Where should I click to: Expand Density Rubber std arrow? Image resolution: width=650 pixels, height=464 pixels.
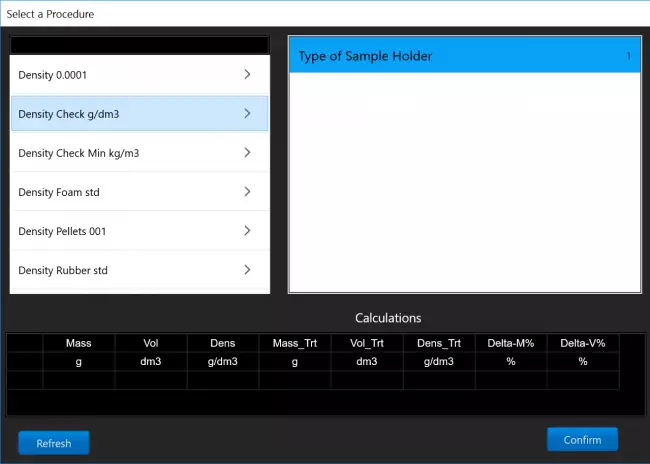247,270
